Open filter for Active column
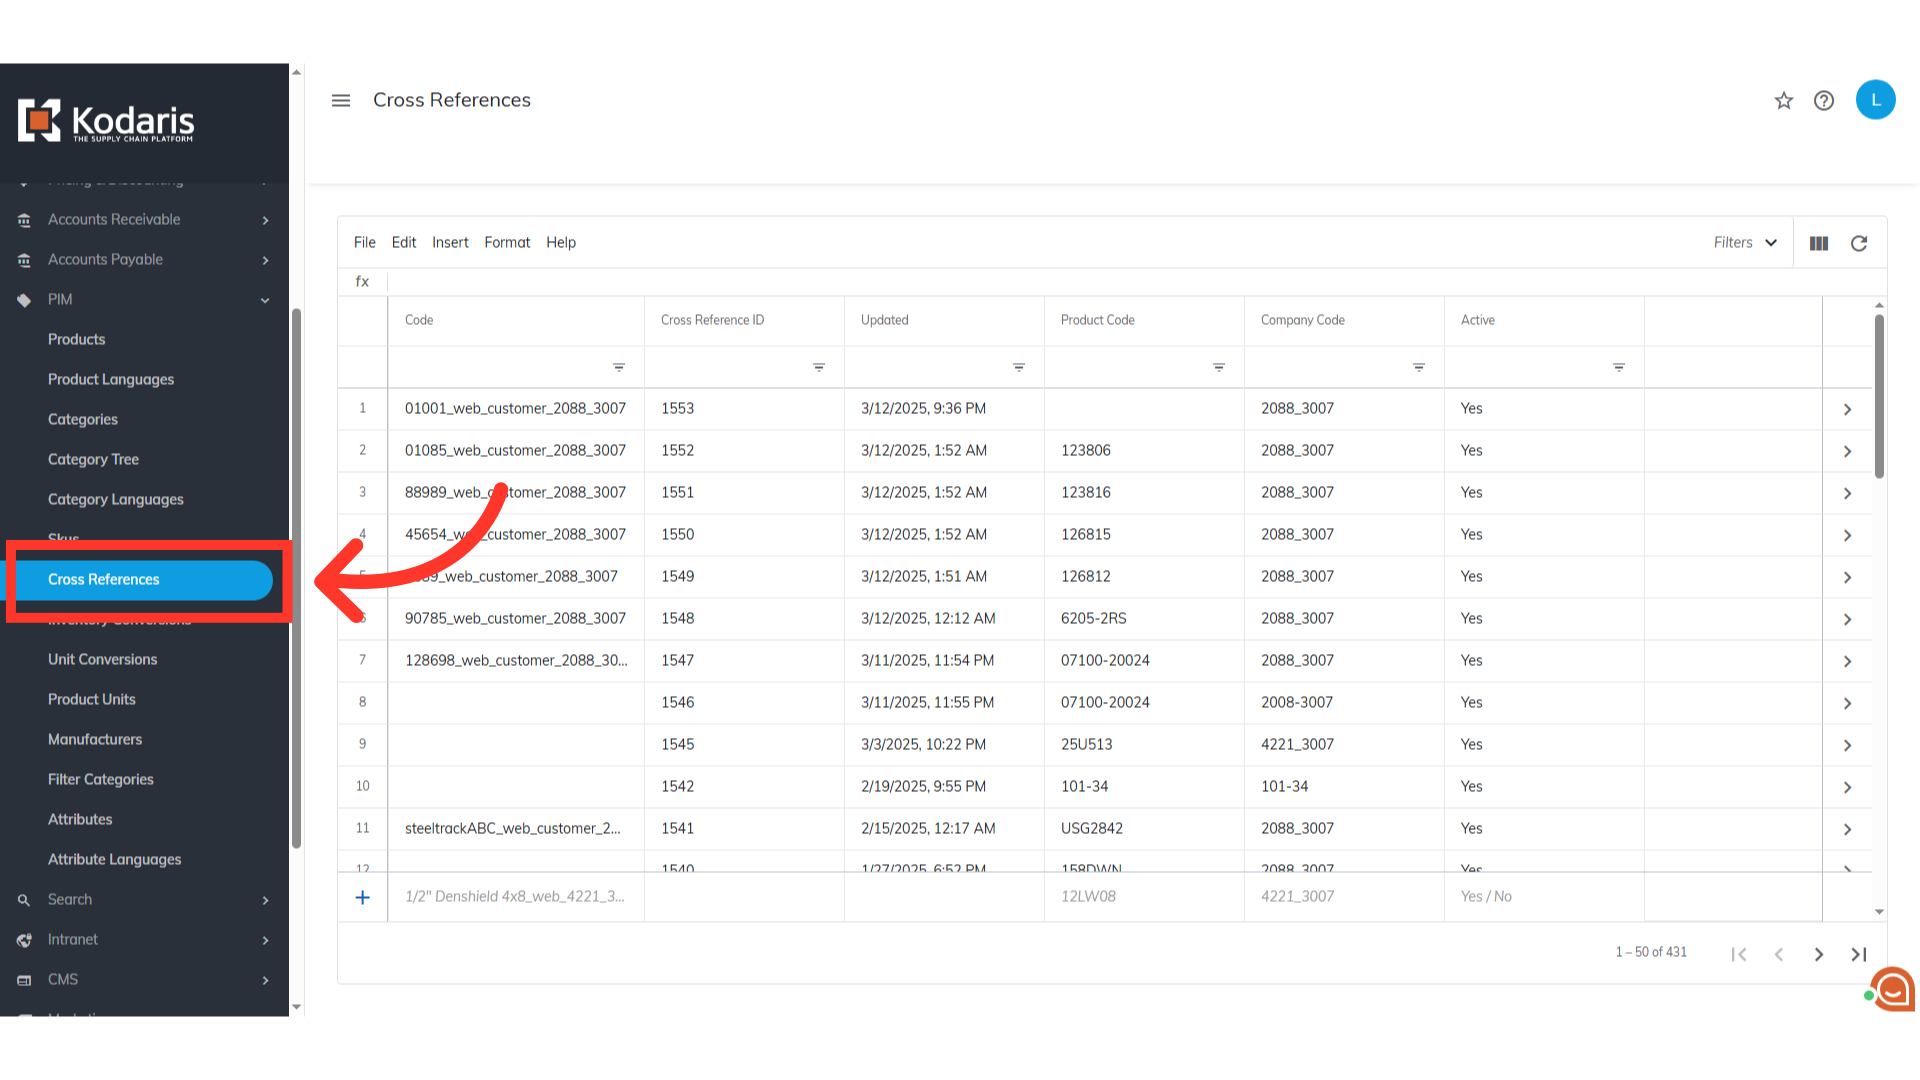The width and height of the screenshot is (1920, 1080). 1619,368
